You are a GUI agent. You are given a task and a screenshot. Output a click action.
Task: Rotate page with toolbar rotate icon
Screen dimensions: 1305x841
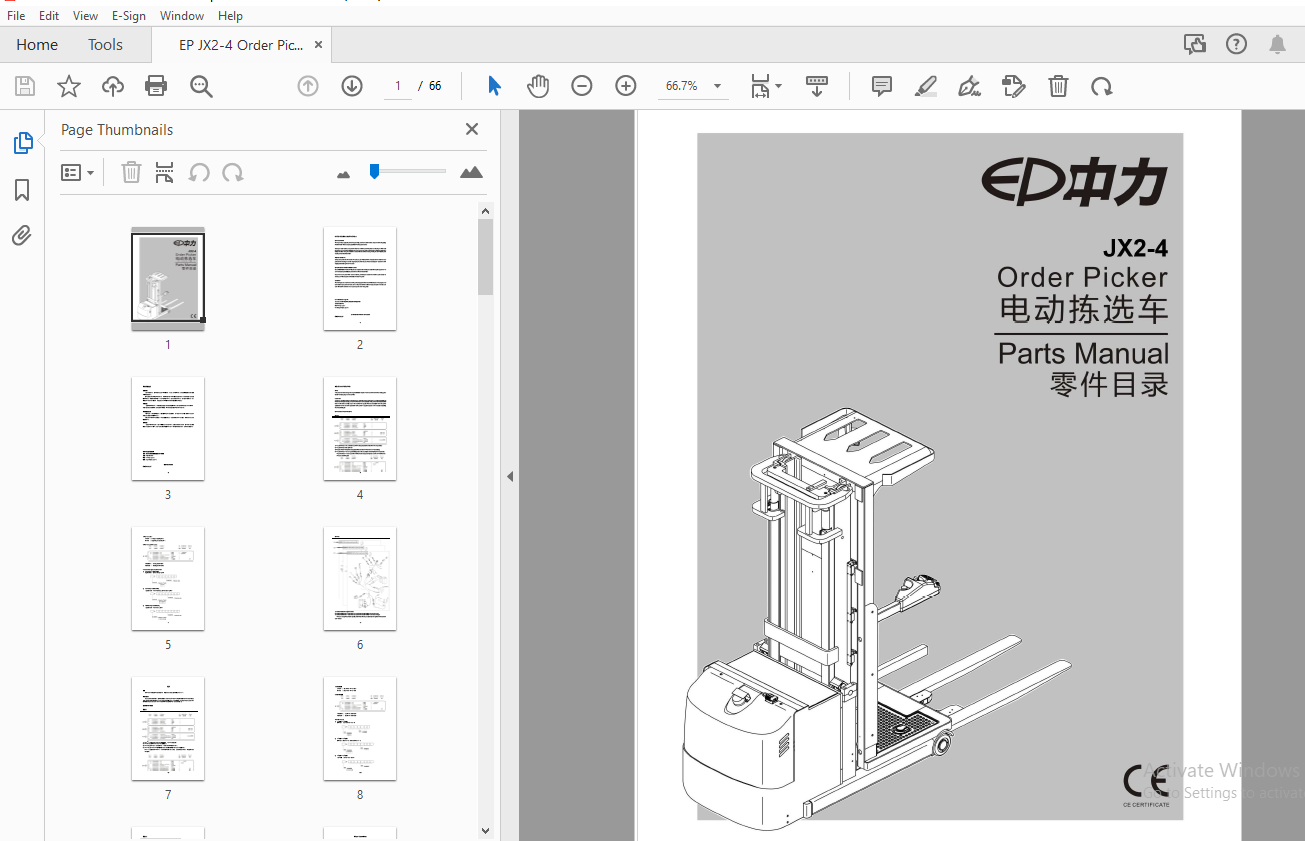tap(1102, 86)
